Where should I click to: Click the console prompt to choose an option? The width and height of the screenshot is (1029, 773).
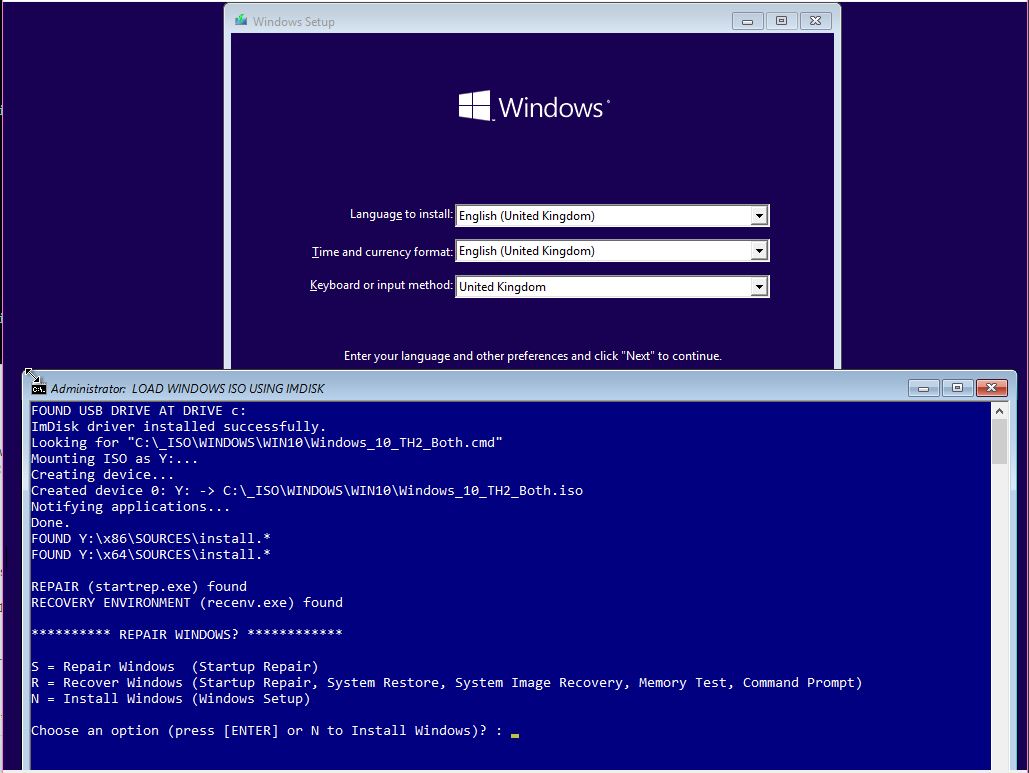(x=513, y=730)
